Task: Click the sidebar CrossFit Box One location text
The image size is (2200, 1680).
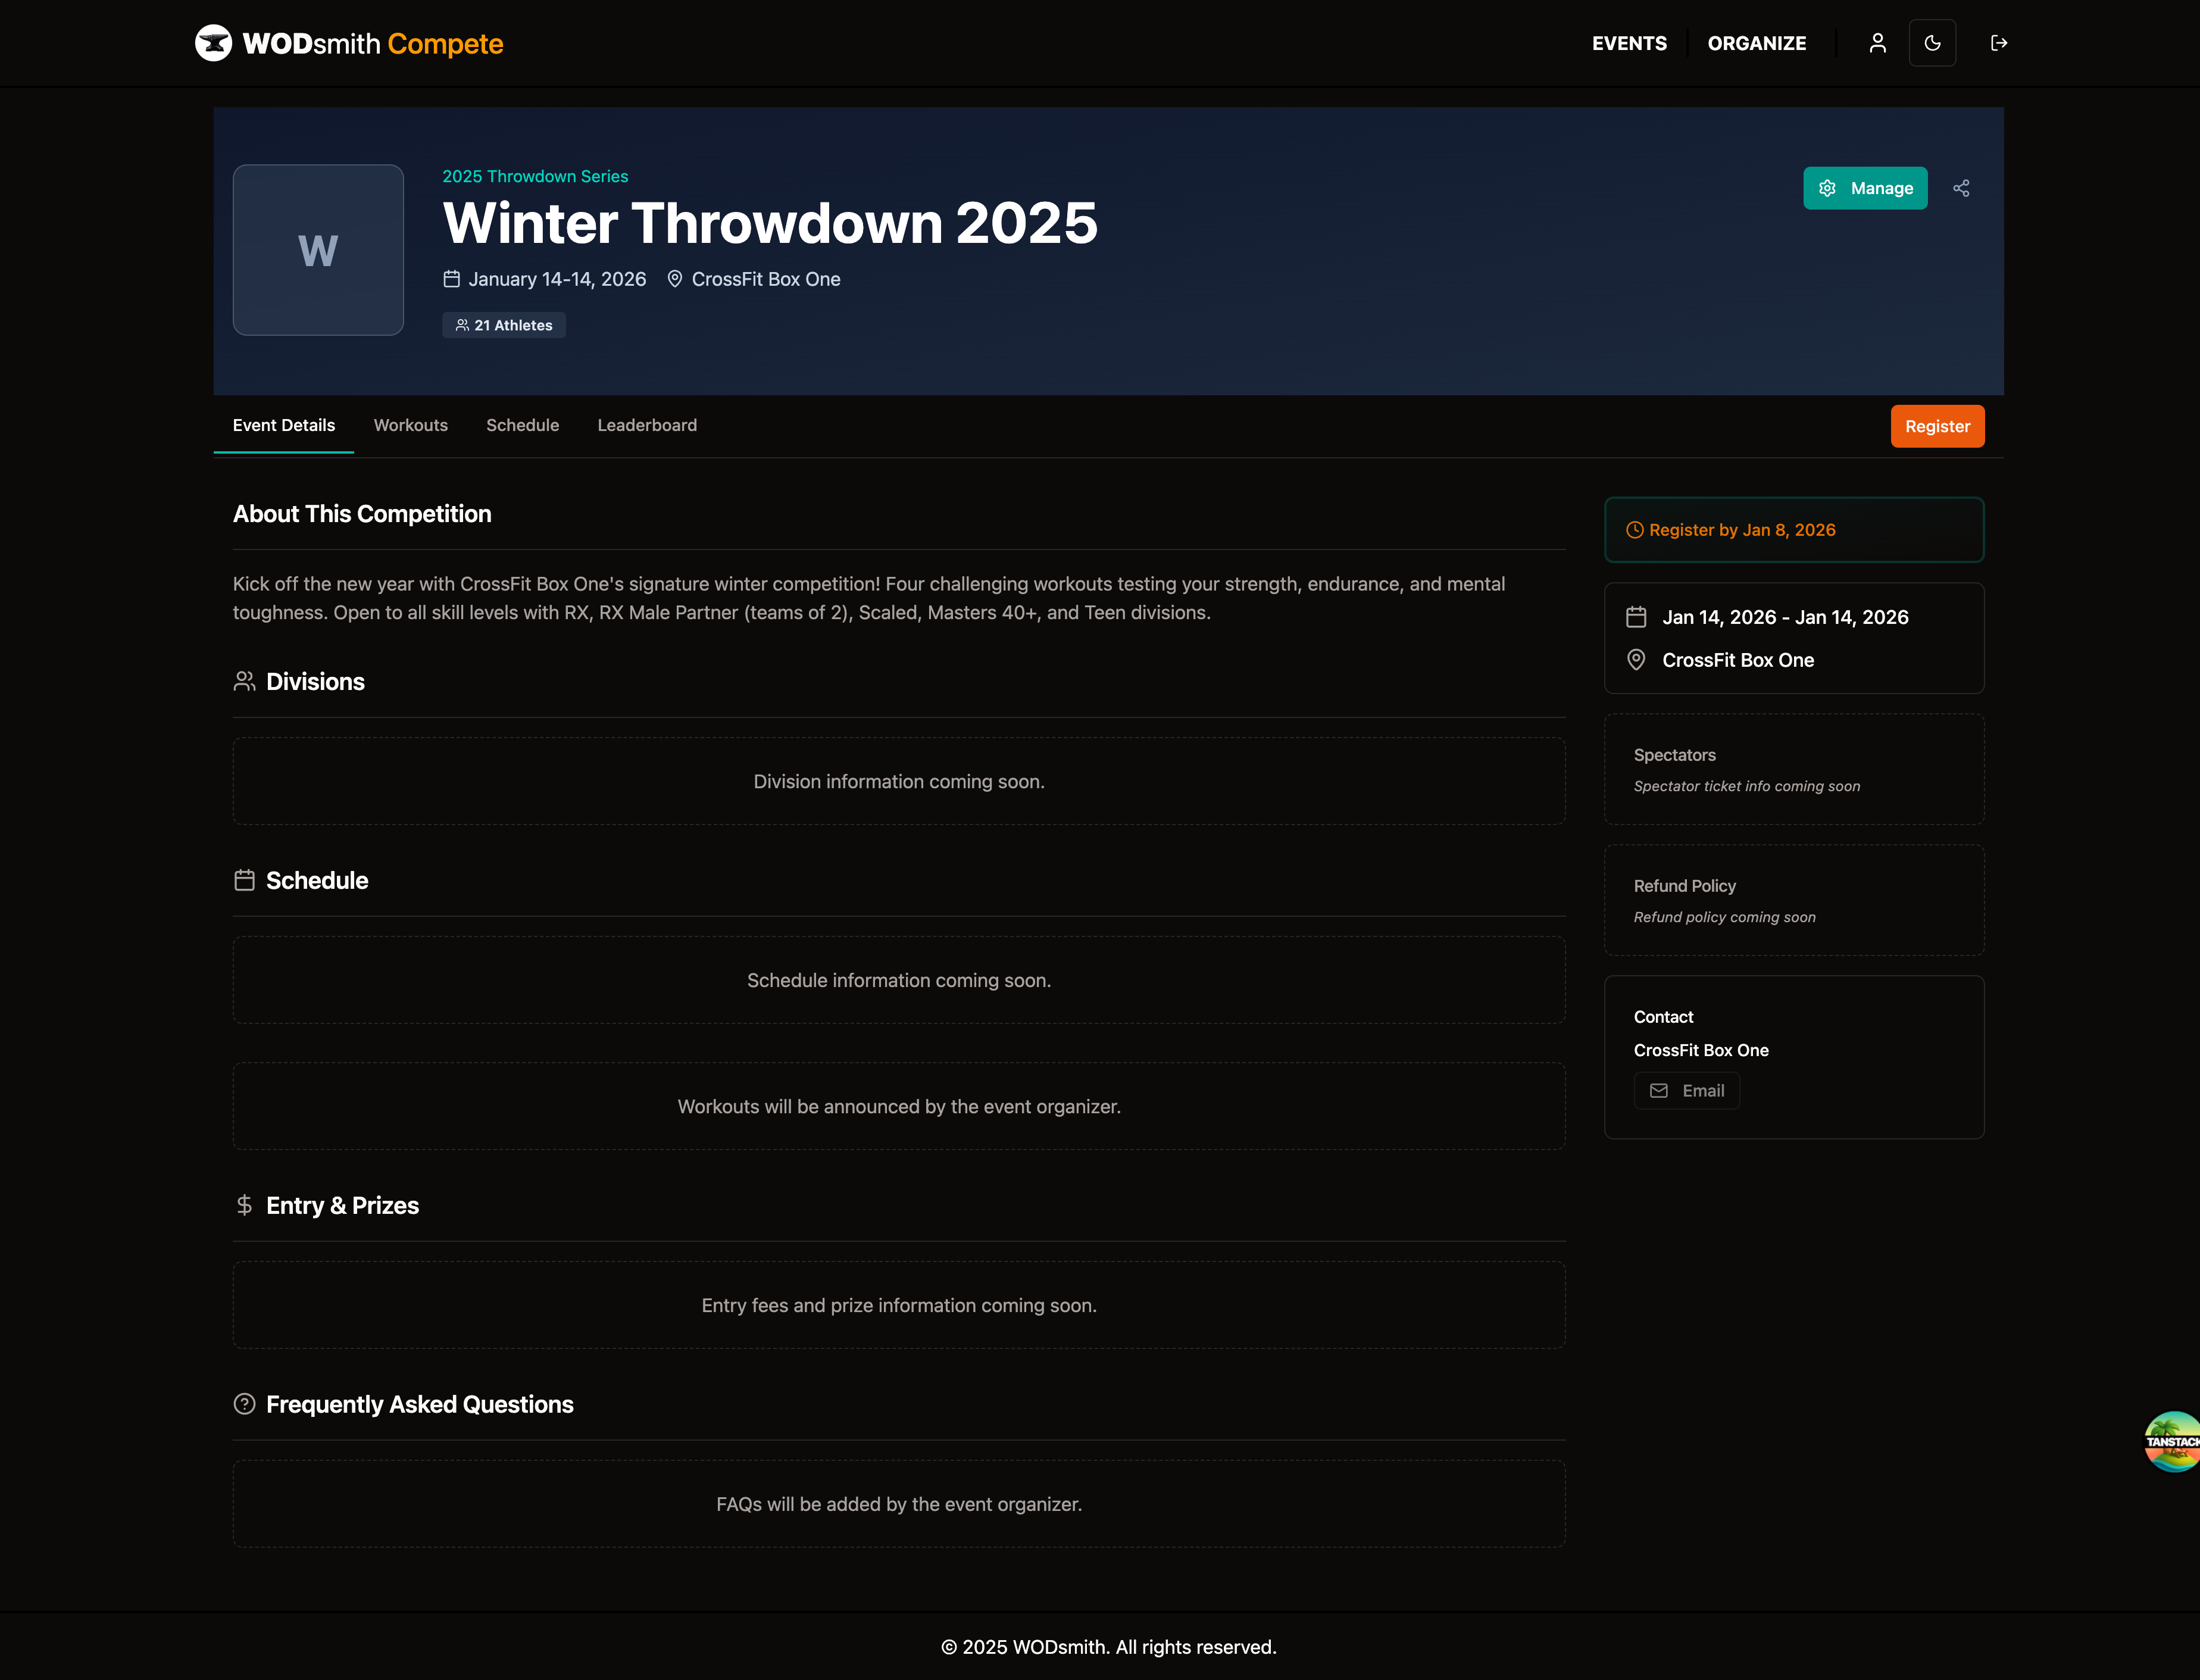Action: [1738, 660]
